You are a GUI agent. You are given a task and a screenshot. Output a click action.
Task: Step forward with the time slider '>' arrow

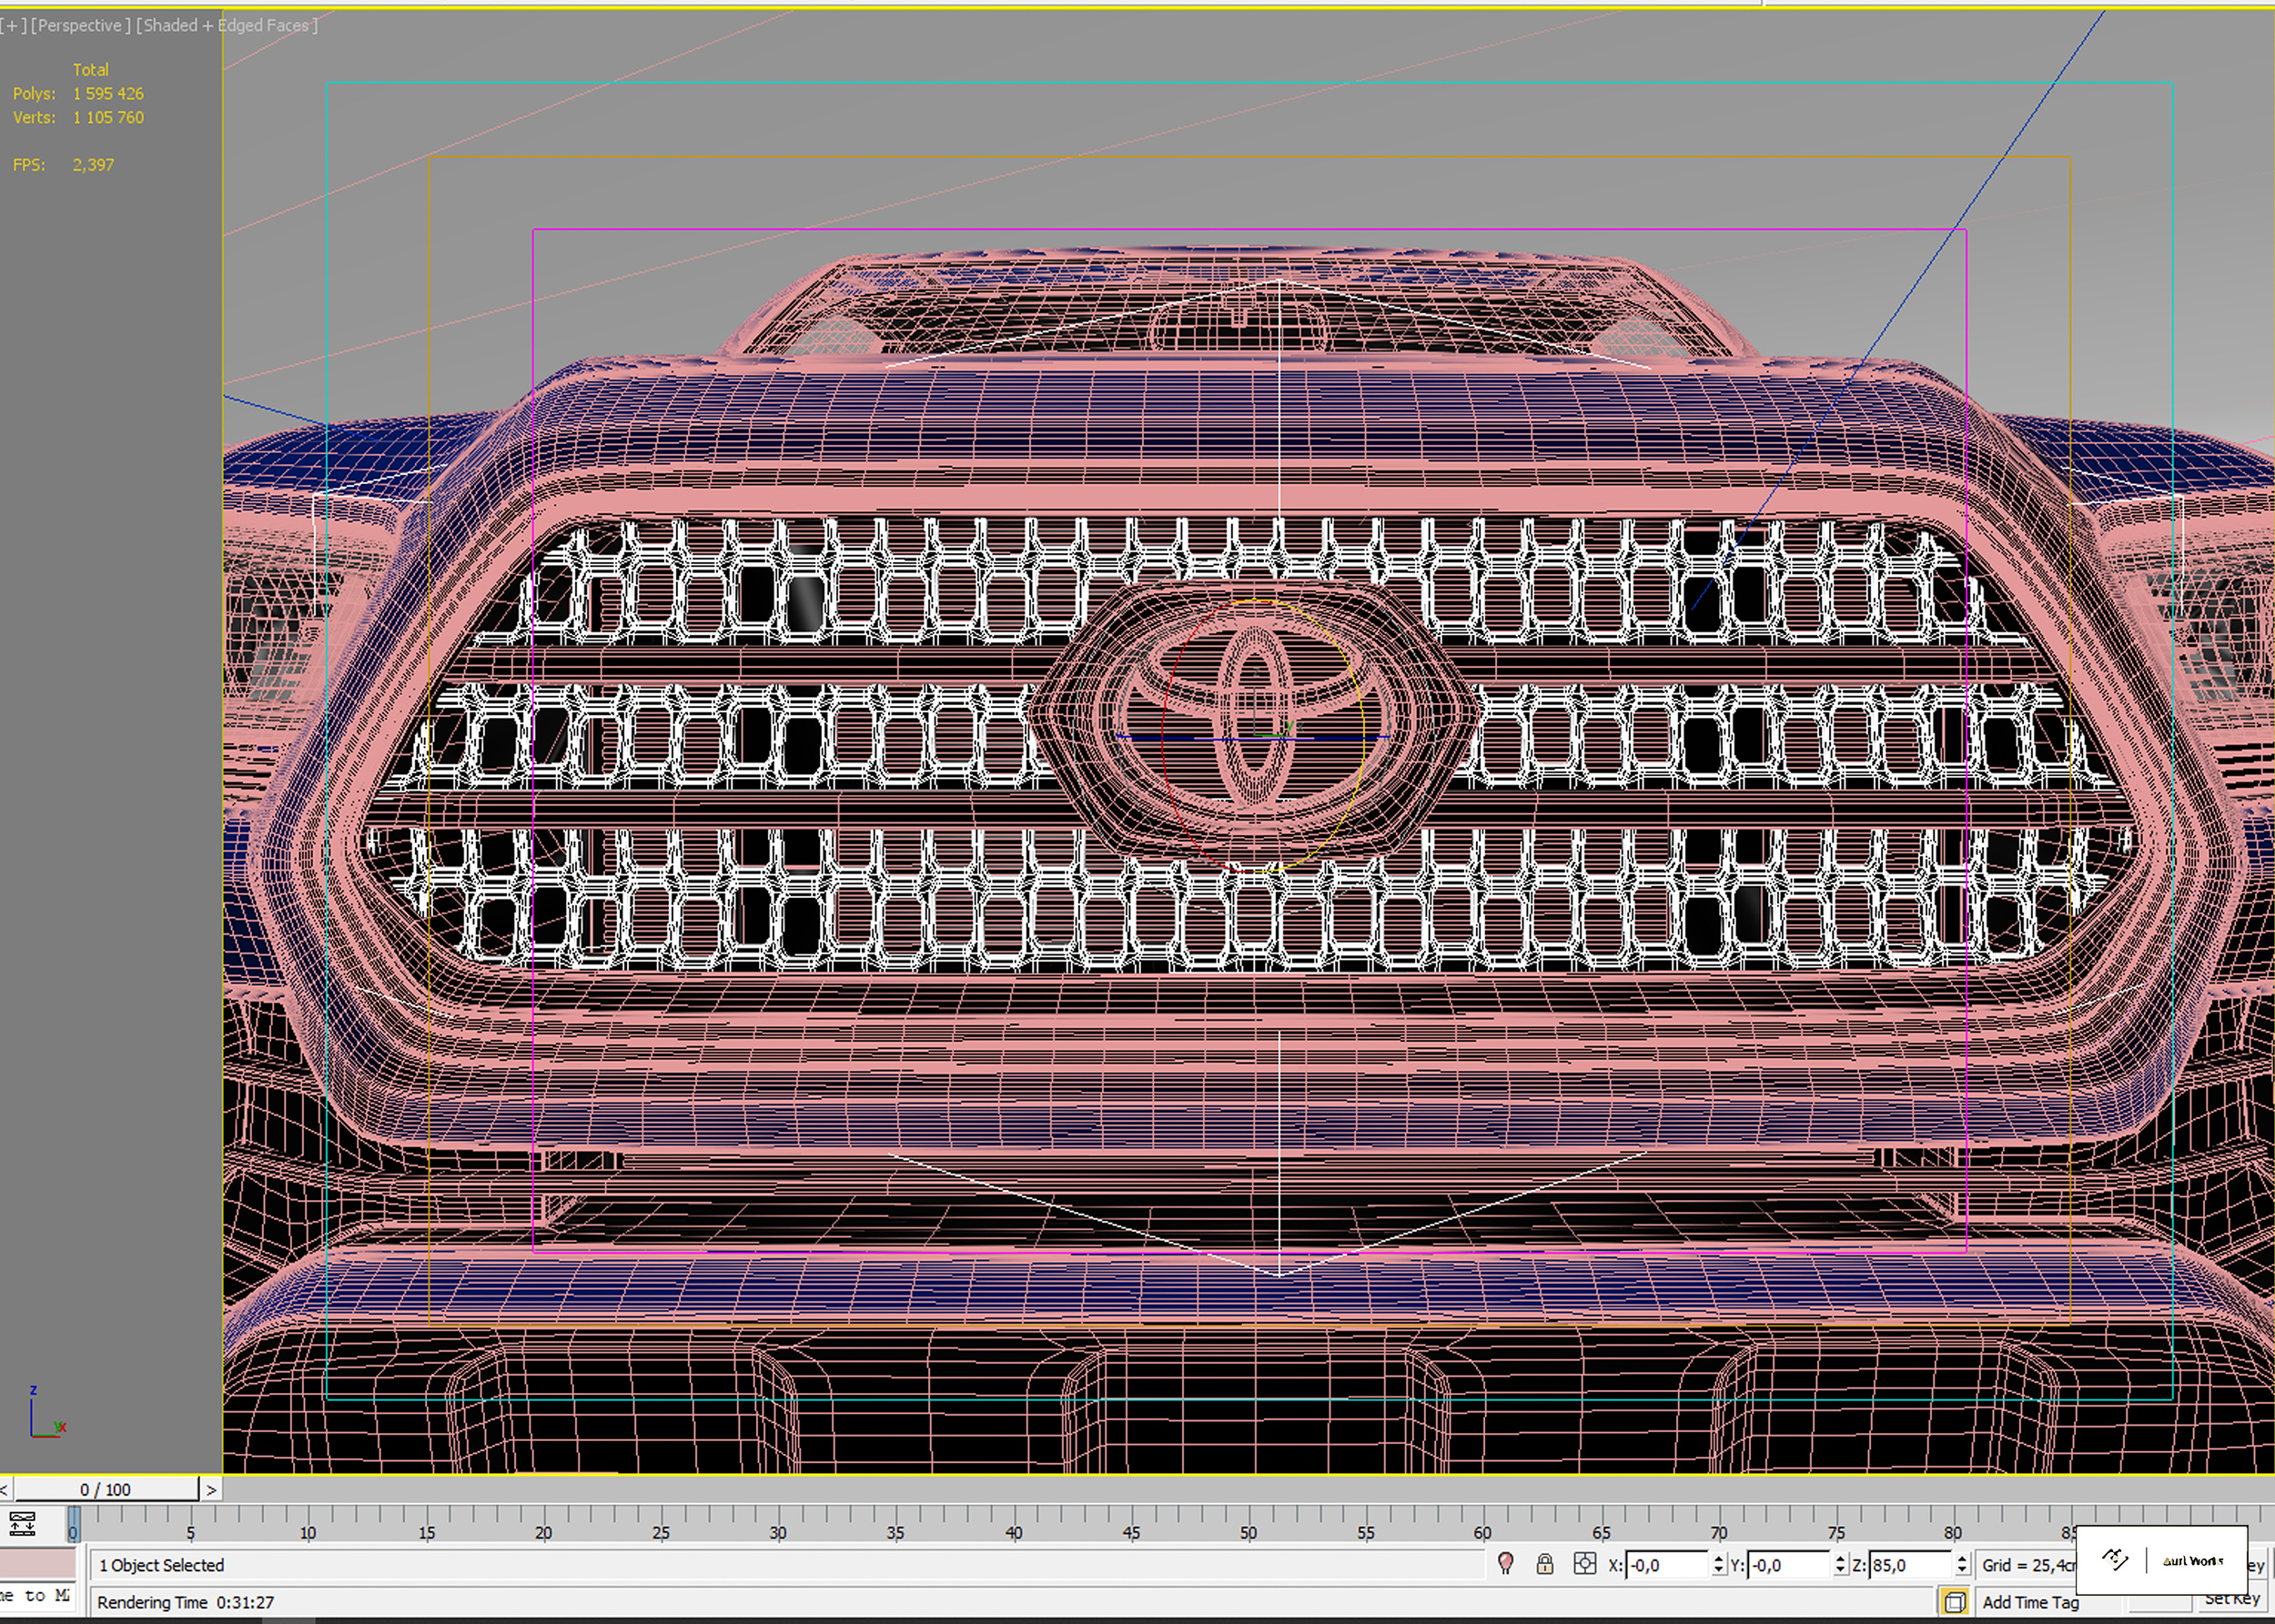click(x=211, y=1489)
